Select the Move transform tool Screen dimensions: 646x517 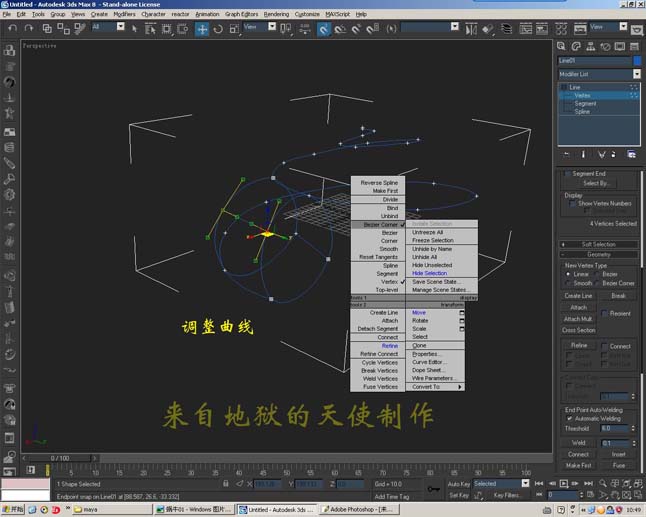tap(202, 29)
